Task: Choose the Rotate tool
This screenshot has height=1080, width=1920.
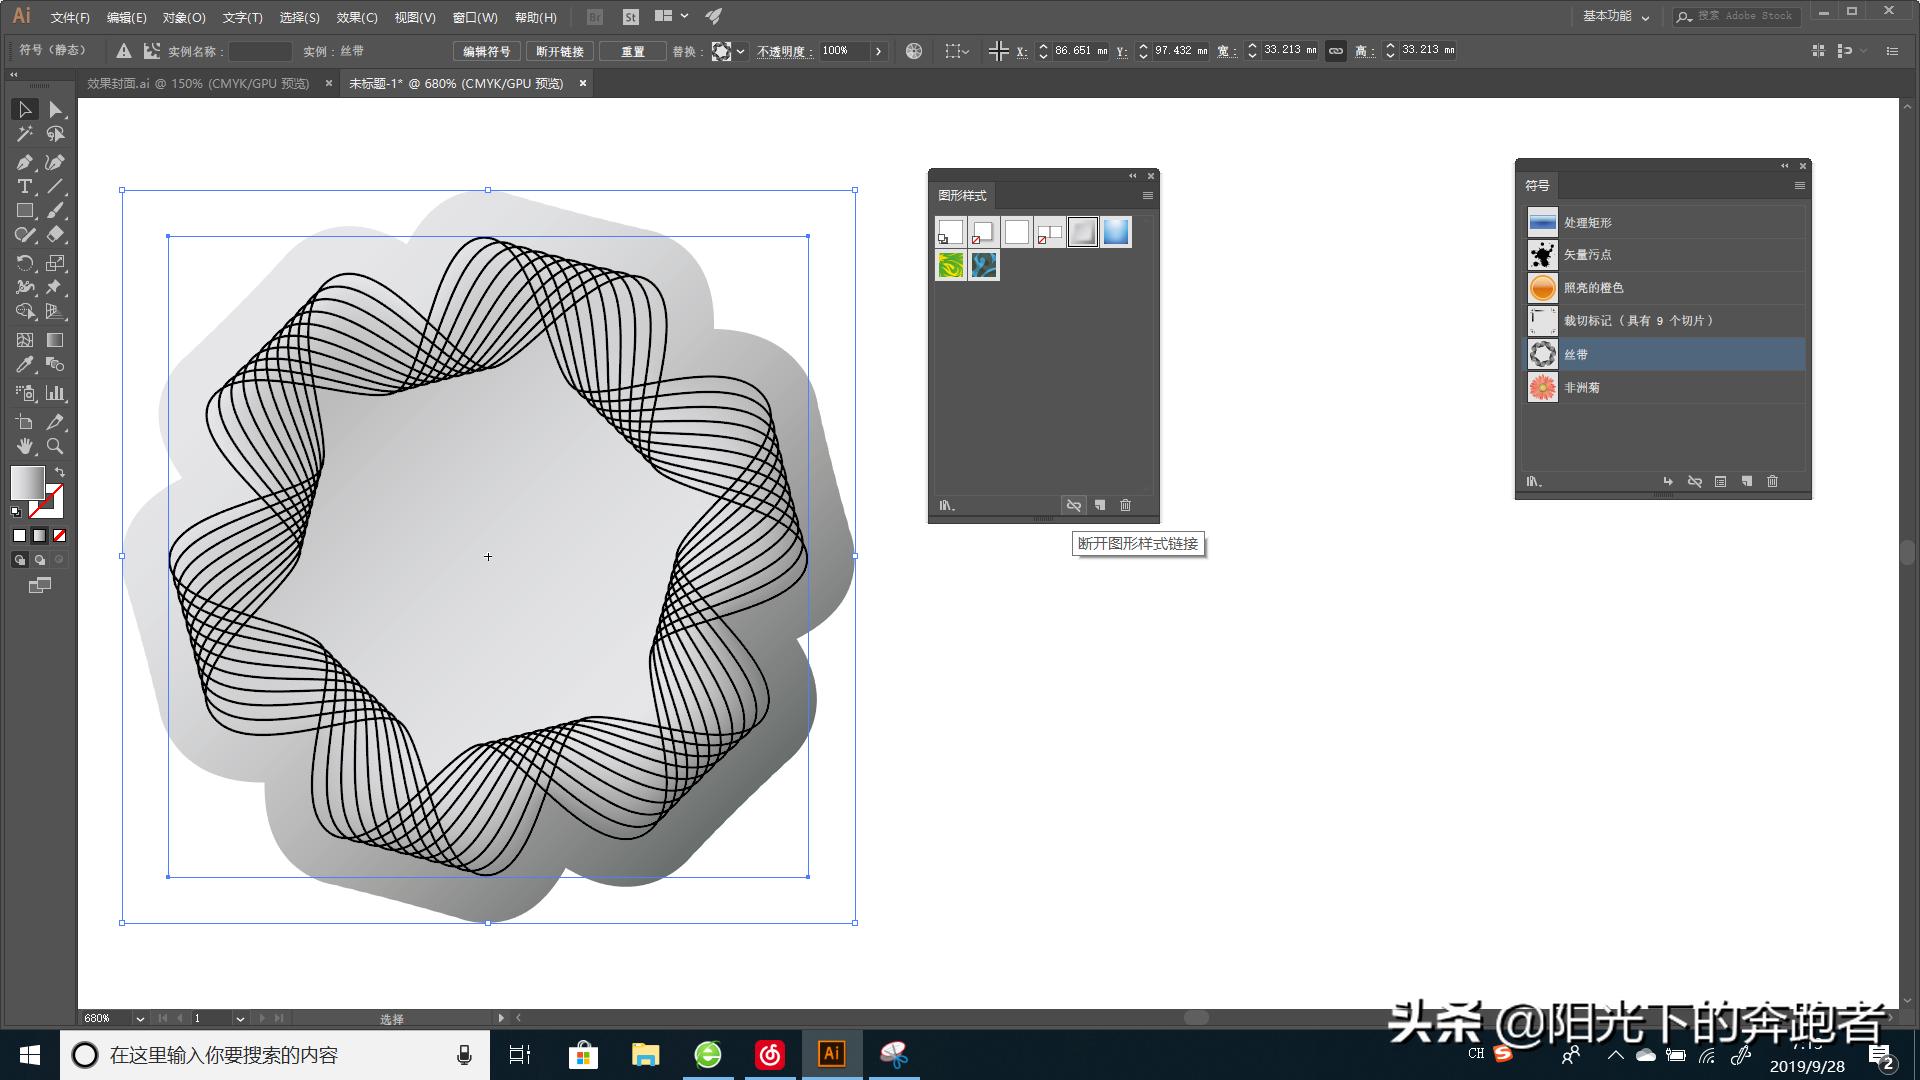Action: (24, 263)
